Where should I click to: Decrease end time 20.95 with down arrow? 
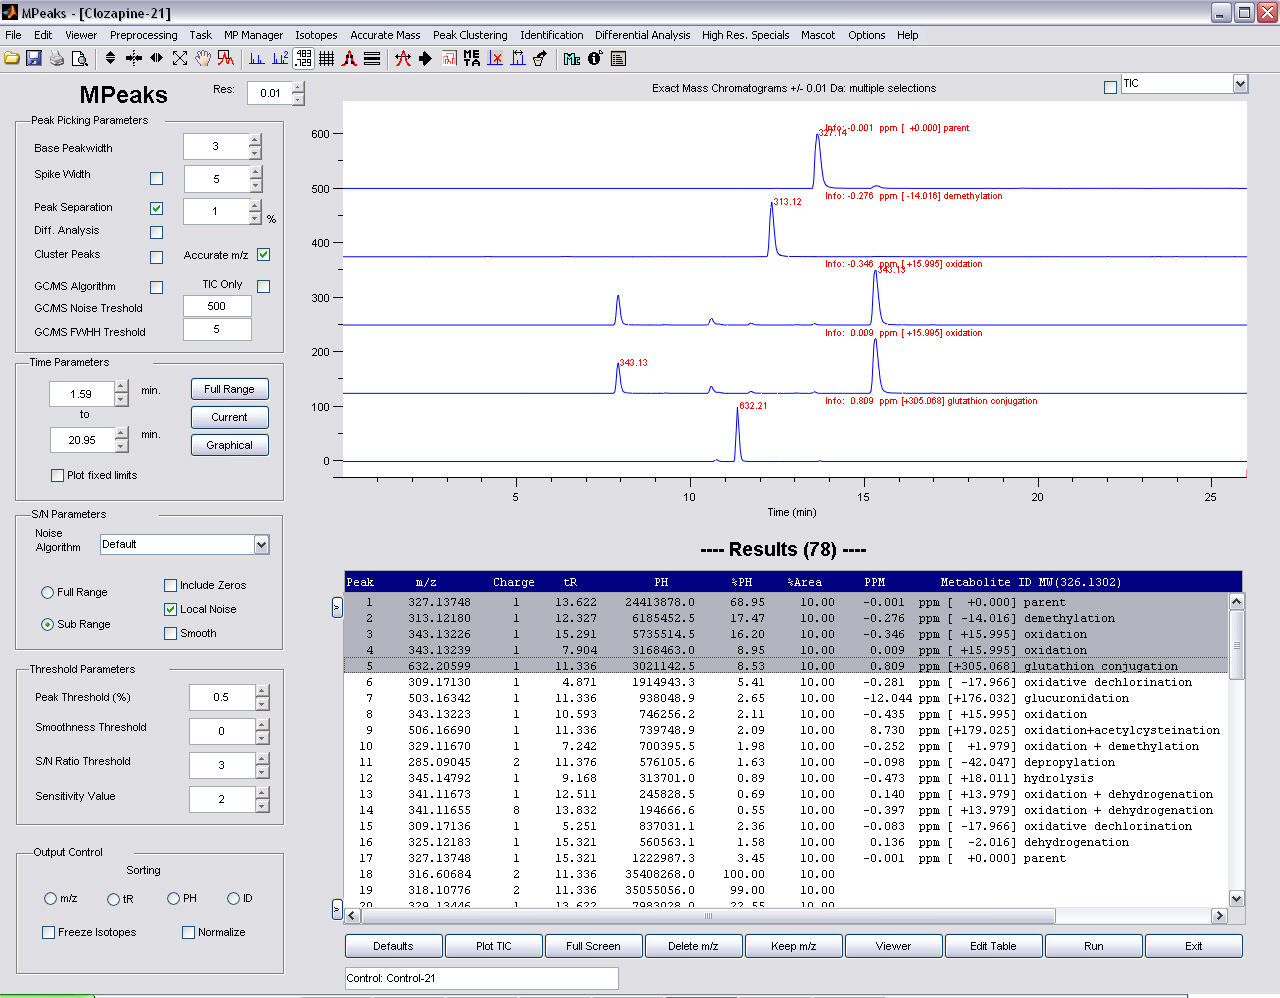tap(121, 446)
